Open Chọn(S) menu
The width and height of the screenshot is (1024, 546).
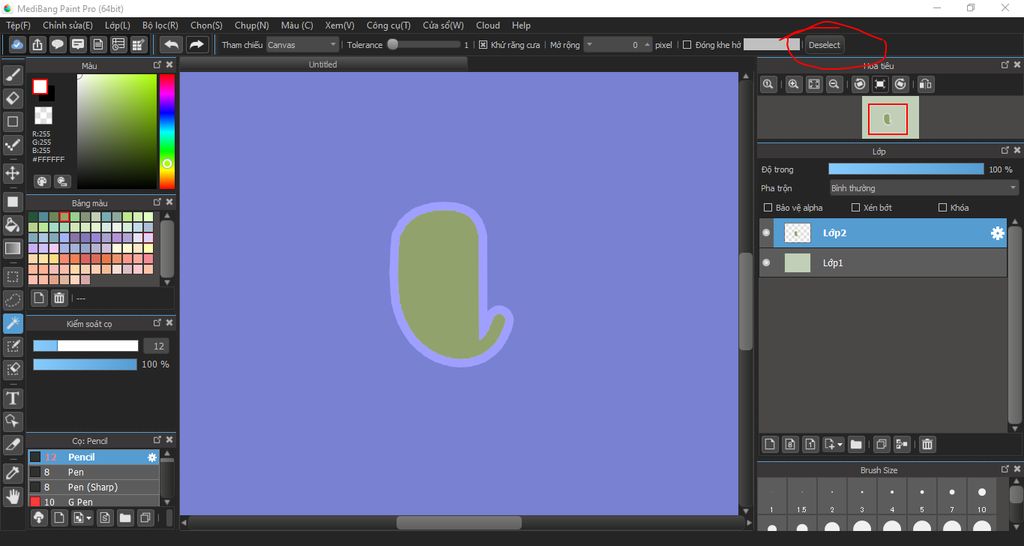coord(206,25)
